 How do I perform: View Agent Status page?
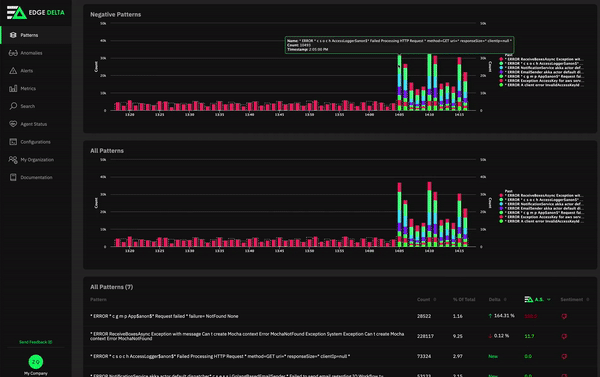click(33, 124)
